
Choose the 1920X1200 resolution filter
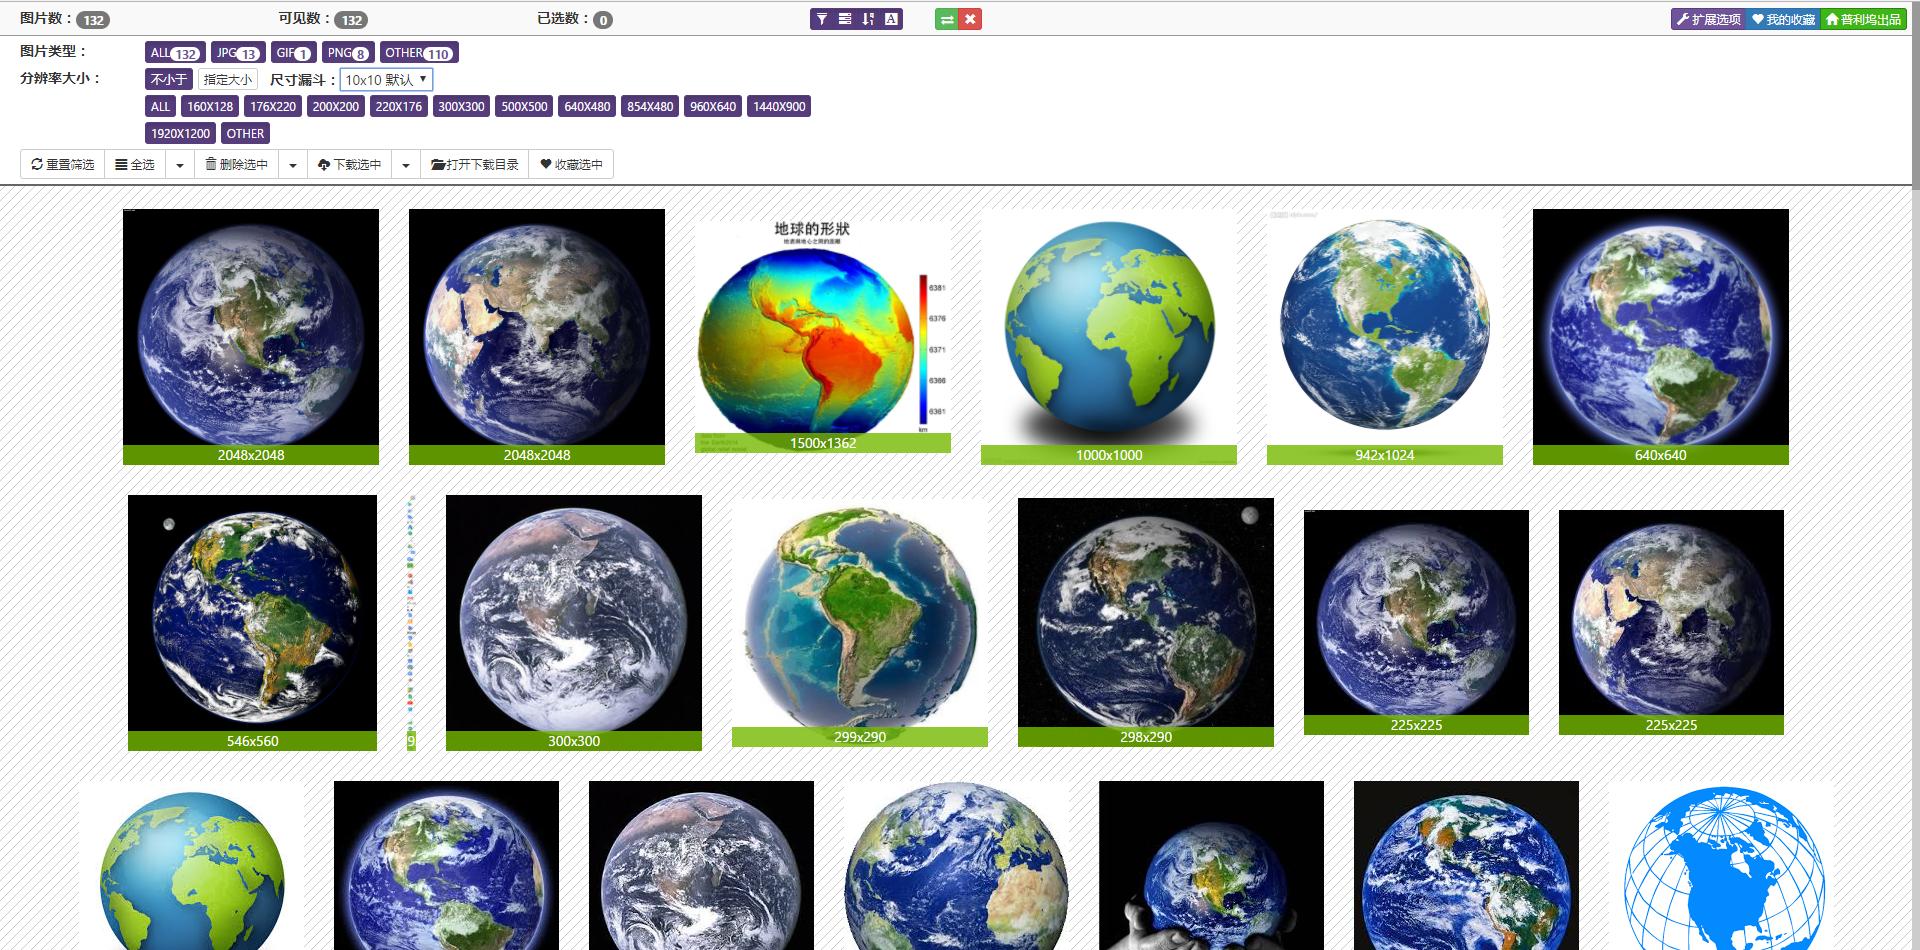coord(180,133)
